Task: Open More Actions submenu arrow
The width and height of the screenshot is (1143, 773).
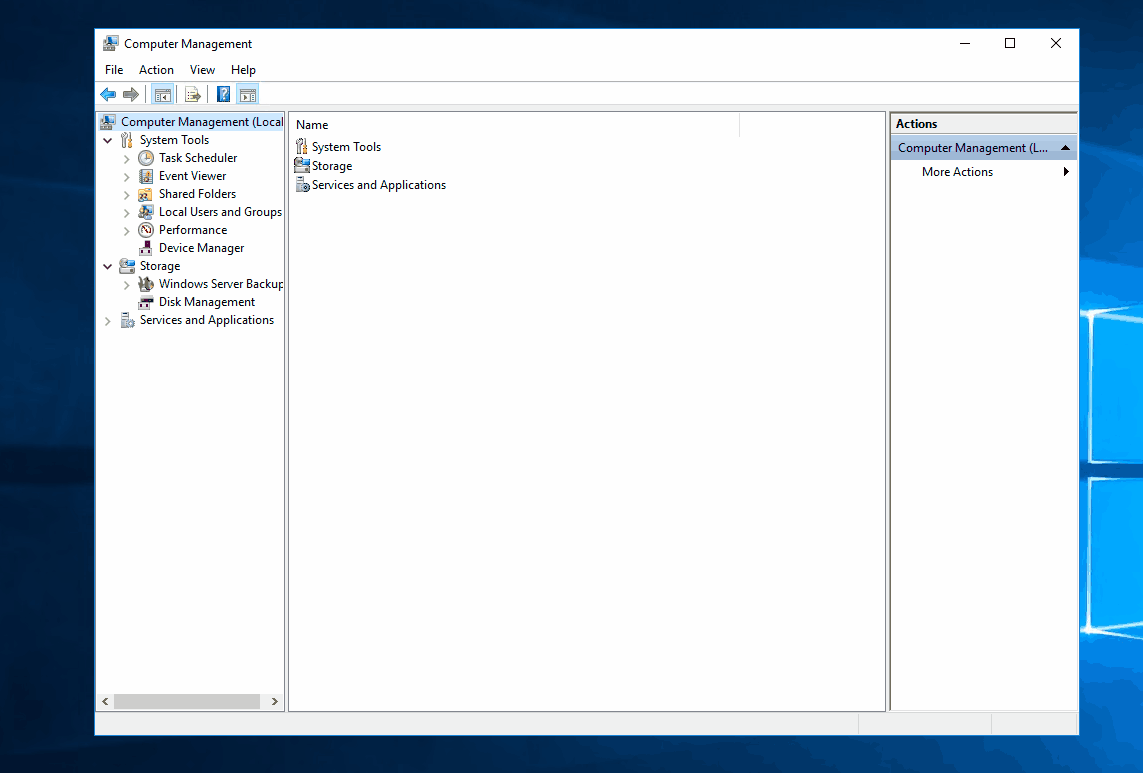Action: [1066, 171]
